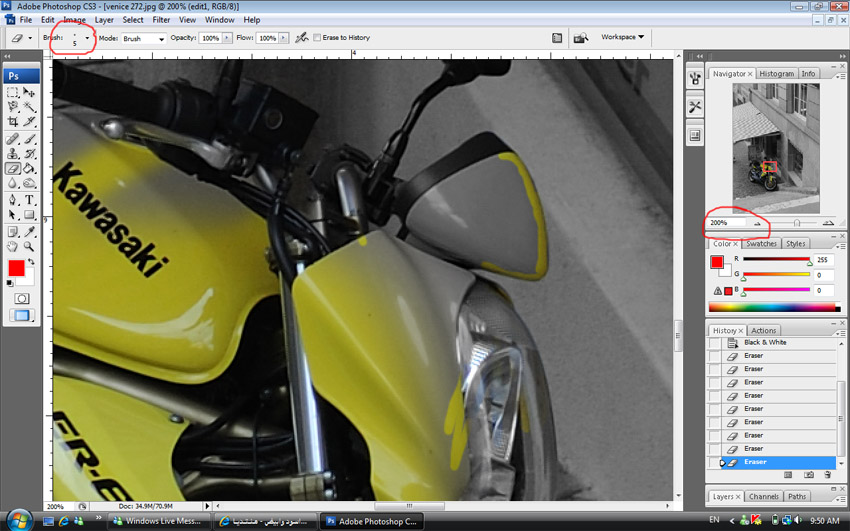Open the Opacity slider arrow
The height and width of the screenshot is (531, 850).
(x=227, y=38)
